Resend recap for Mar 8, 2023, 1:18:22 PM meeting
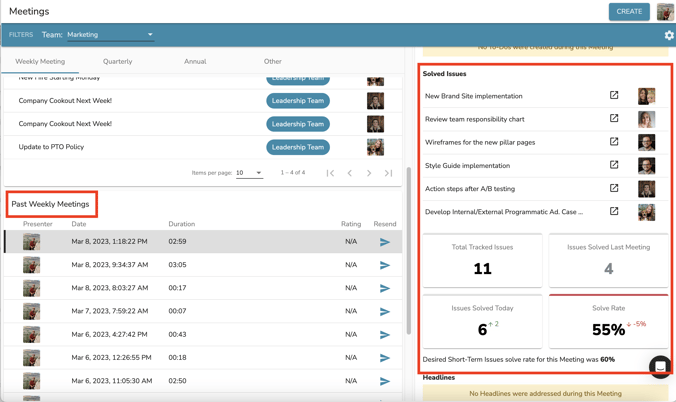 tap(385, 242)
